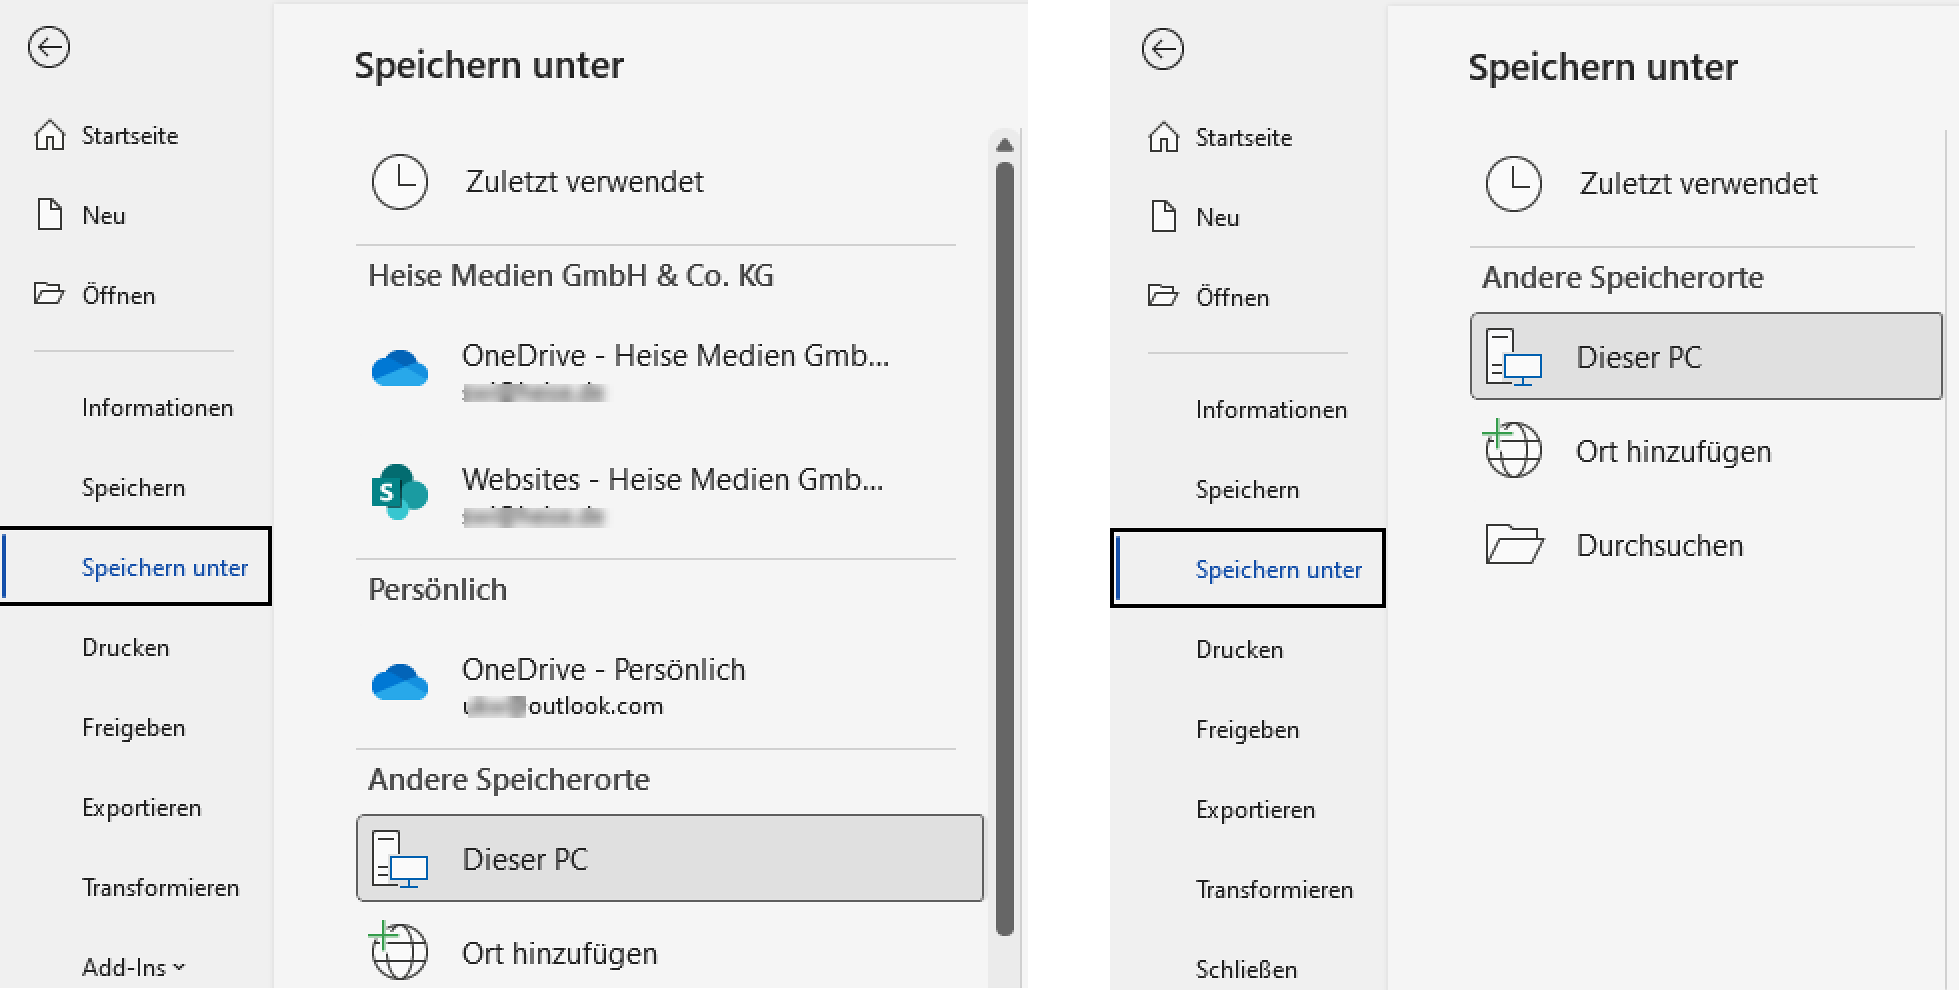Click the Startseite home icon in the left screenshot
The width and height of the screenshot is (1959, 990).
(49, 135)
